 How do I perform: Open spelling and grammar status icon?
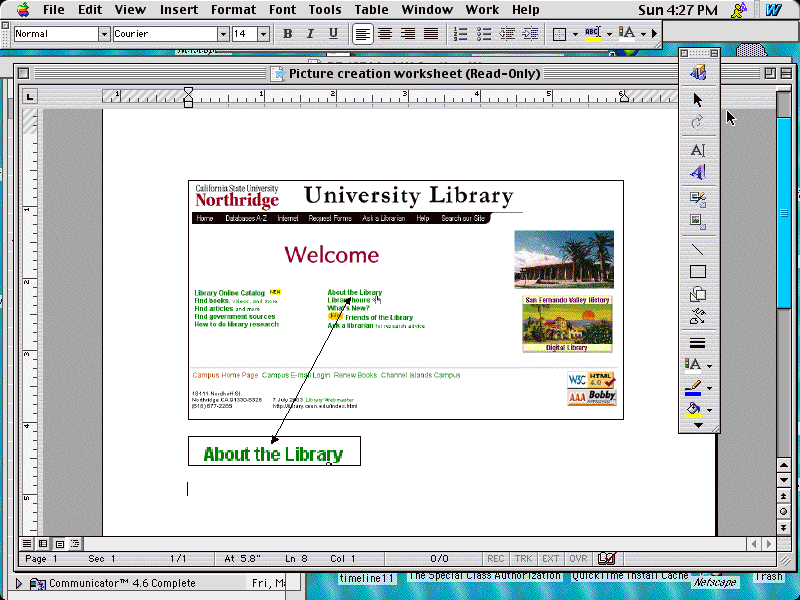pyautogui.click(x=606, y=559)
